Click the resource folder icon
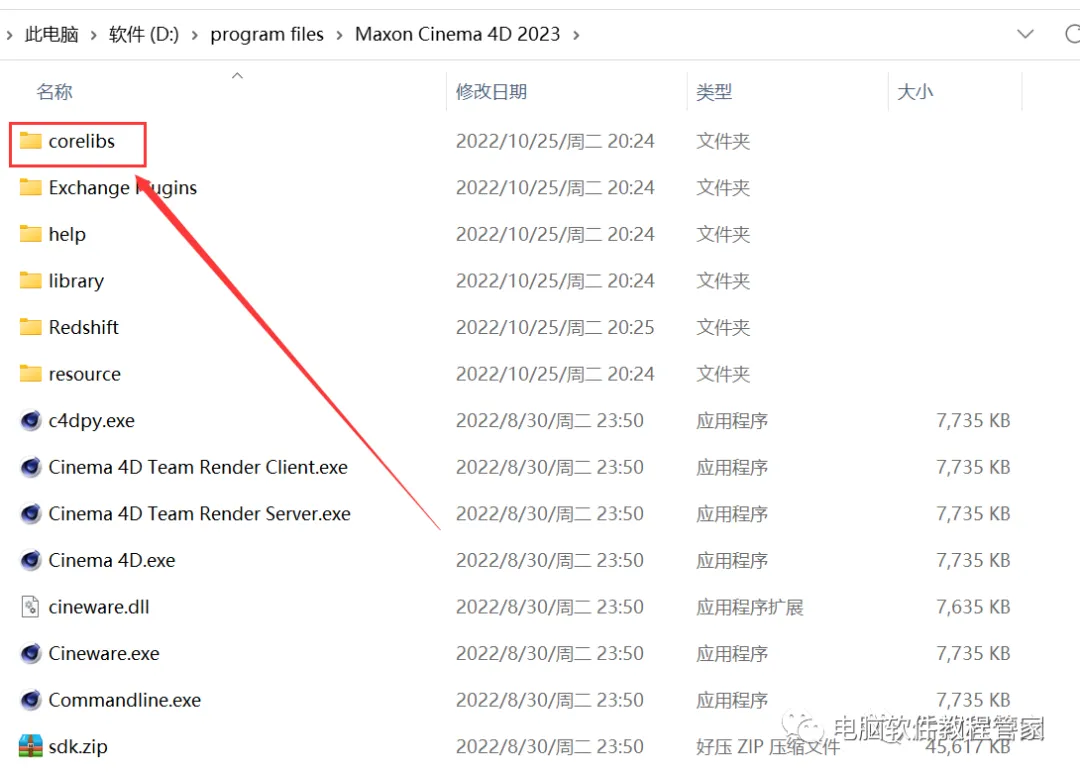1080x776 pixels. (30, 374)
